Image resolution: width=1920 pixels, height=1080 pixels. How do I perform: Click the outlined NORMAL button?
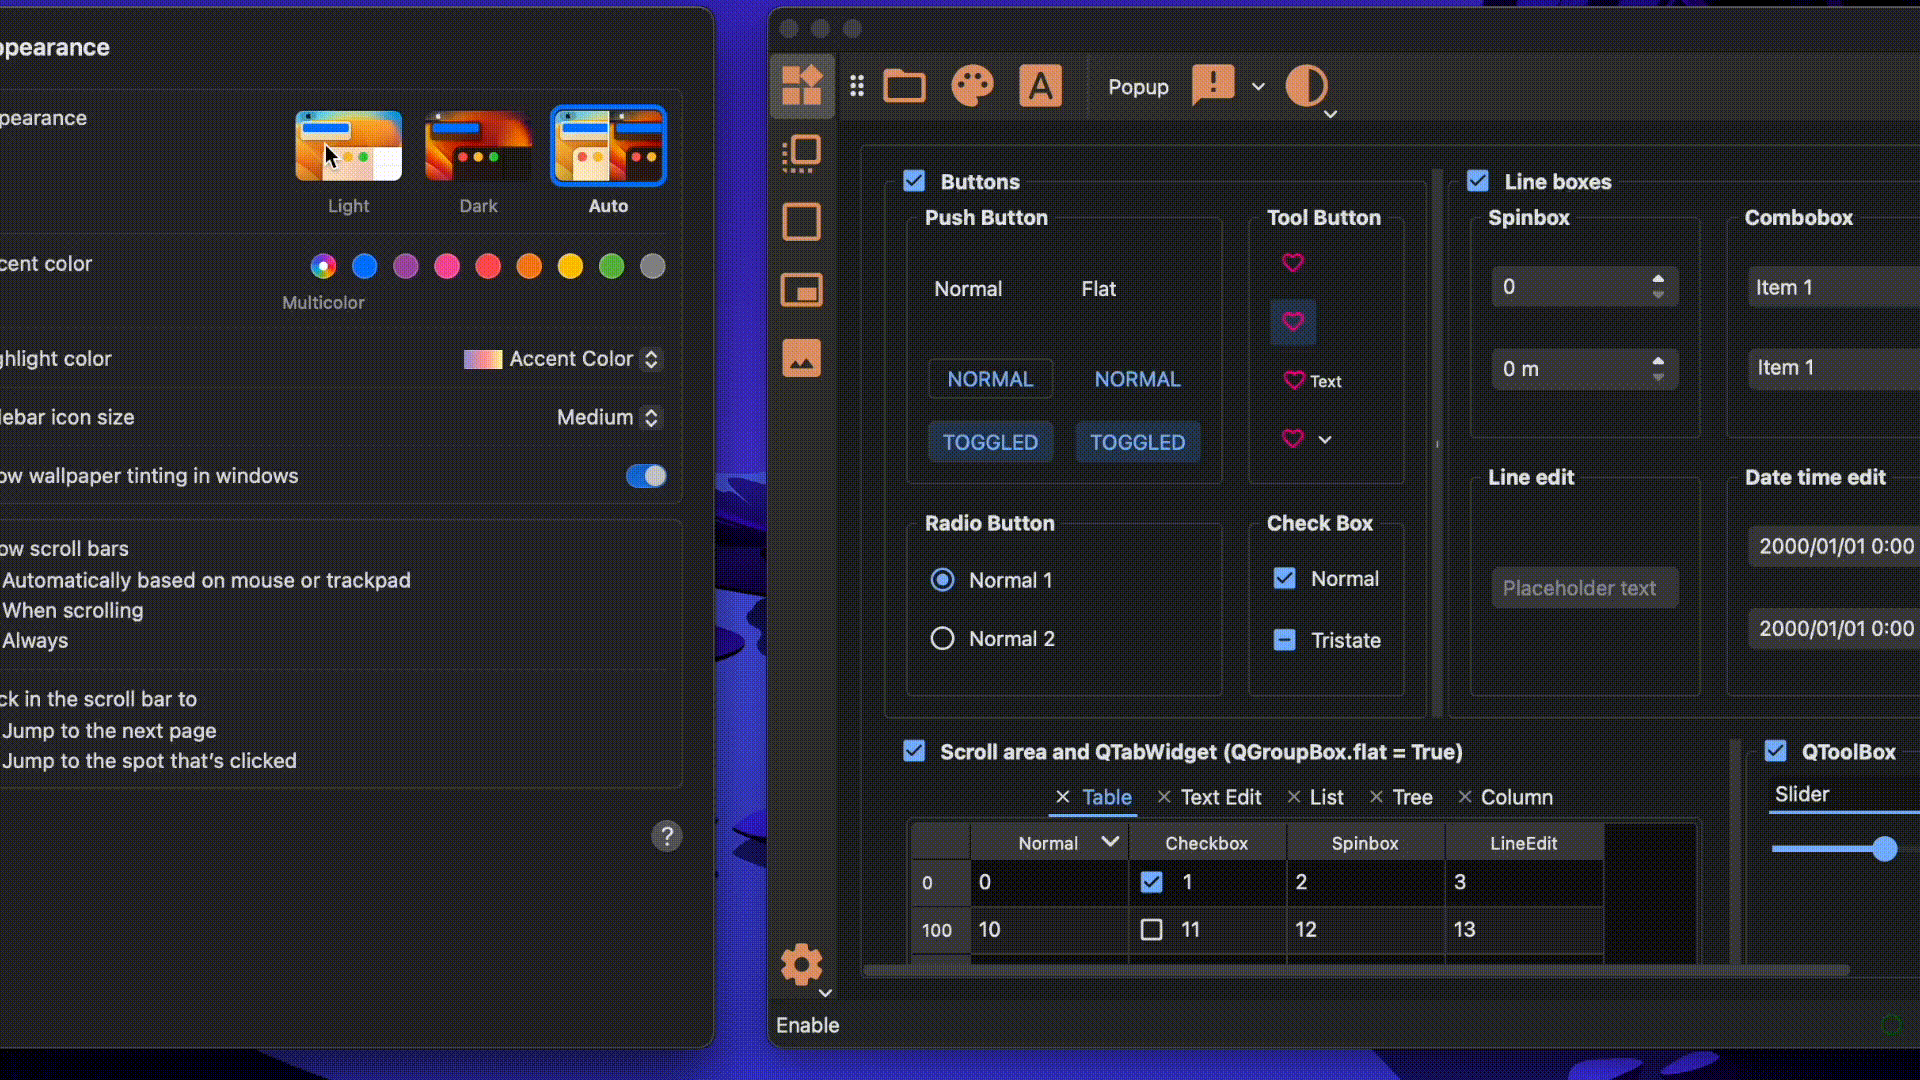click(990, 379)
